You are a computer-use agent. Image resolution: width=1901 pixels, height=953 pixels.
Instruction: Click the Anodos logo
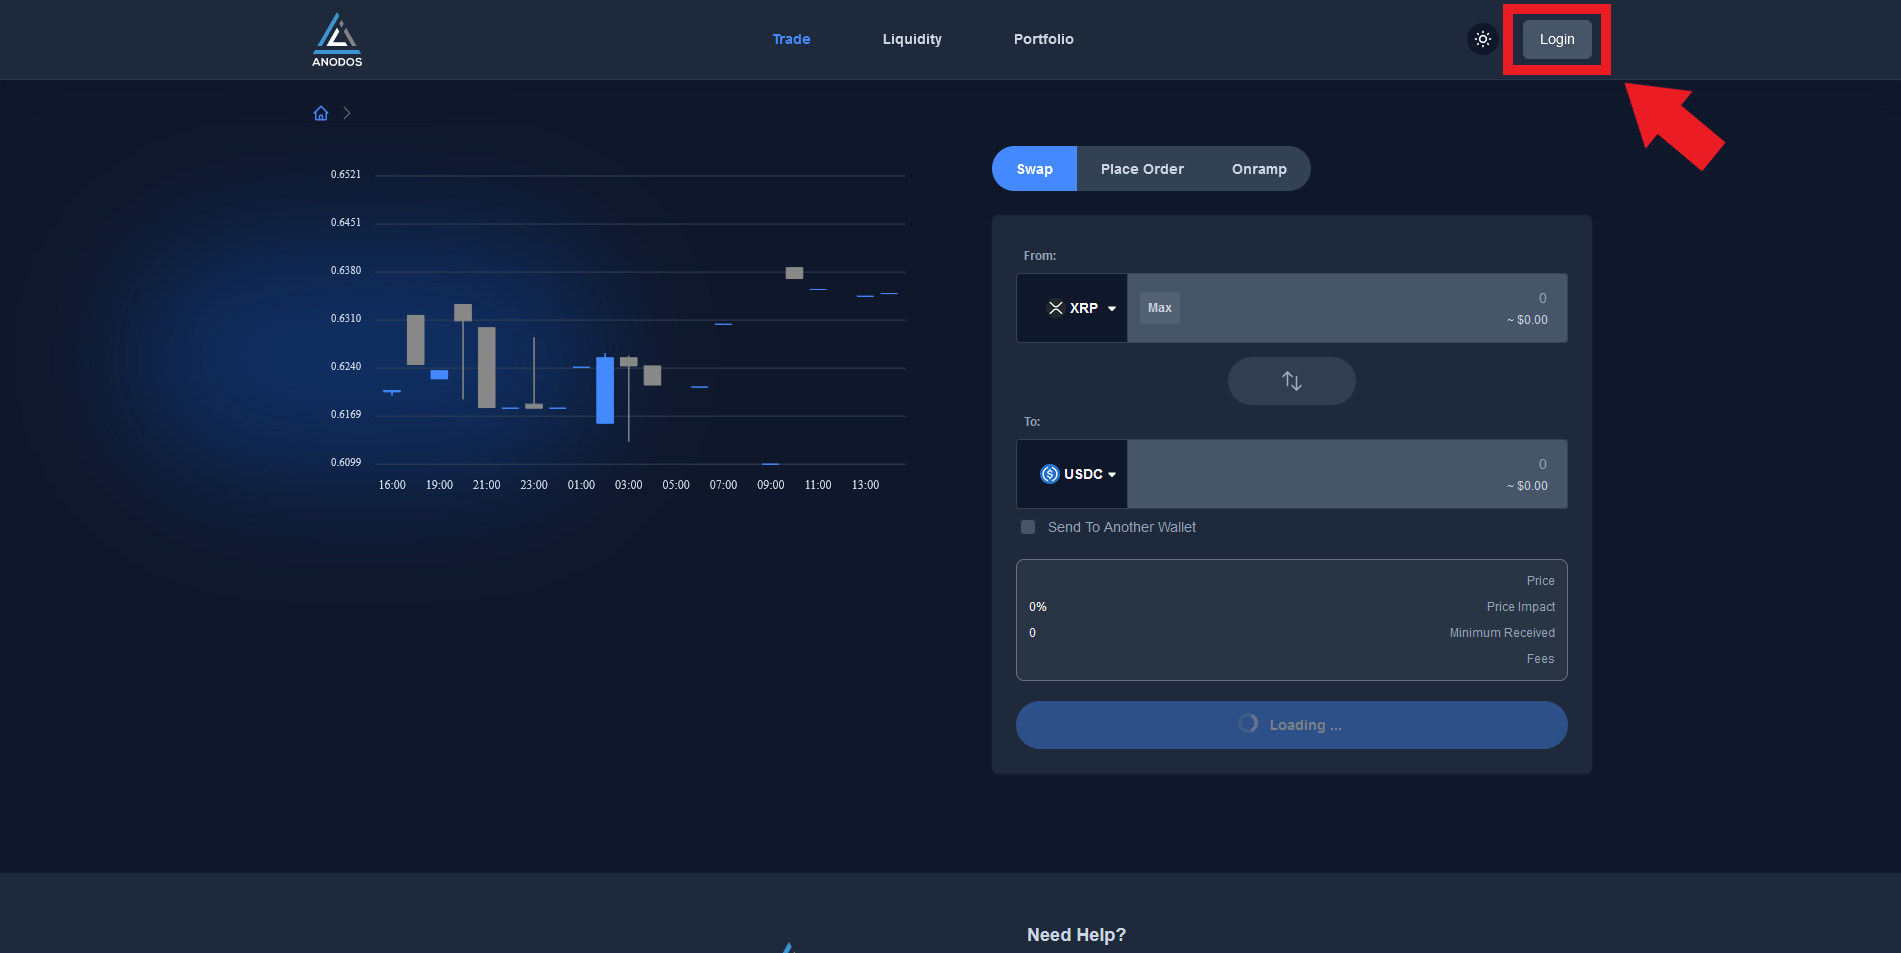(x=337, y=40)
